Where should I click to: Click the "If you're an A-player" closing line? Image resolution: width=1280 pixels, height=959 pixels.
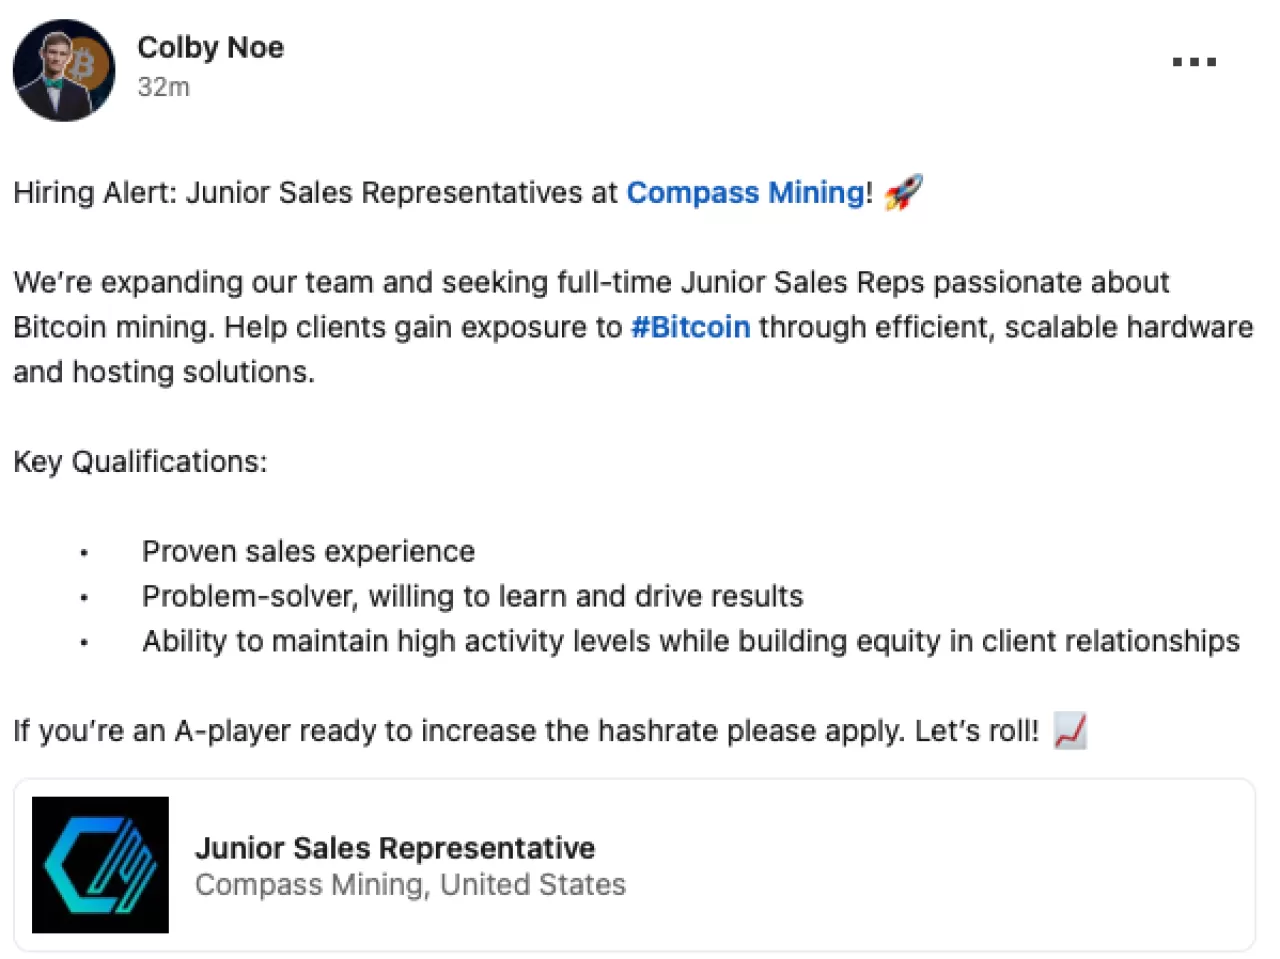[525, 731]
